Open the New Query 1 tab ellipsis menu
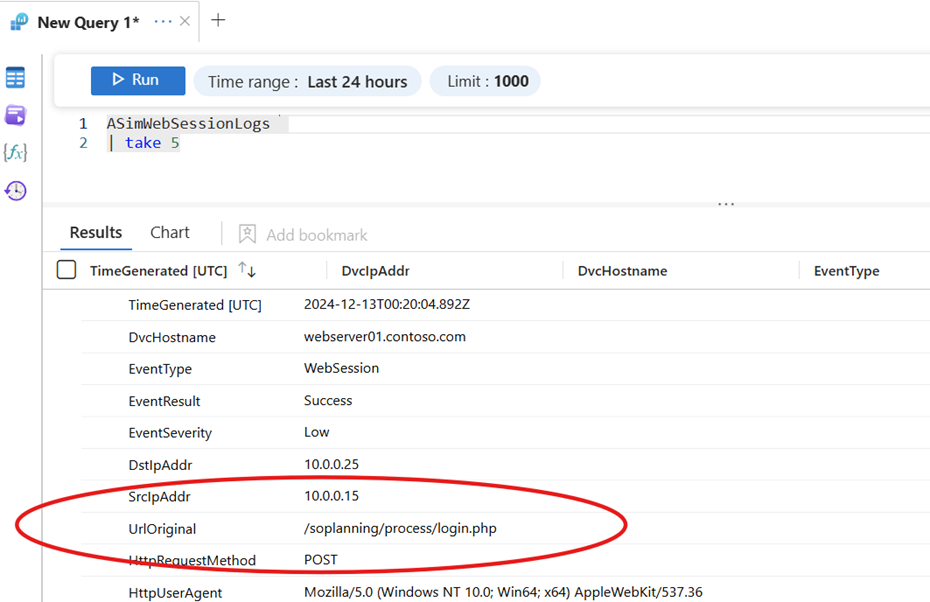Screen dimensions: 930x602 tap(163, 21)
